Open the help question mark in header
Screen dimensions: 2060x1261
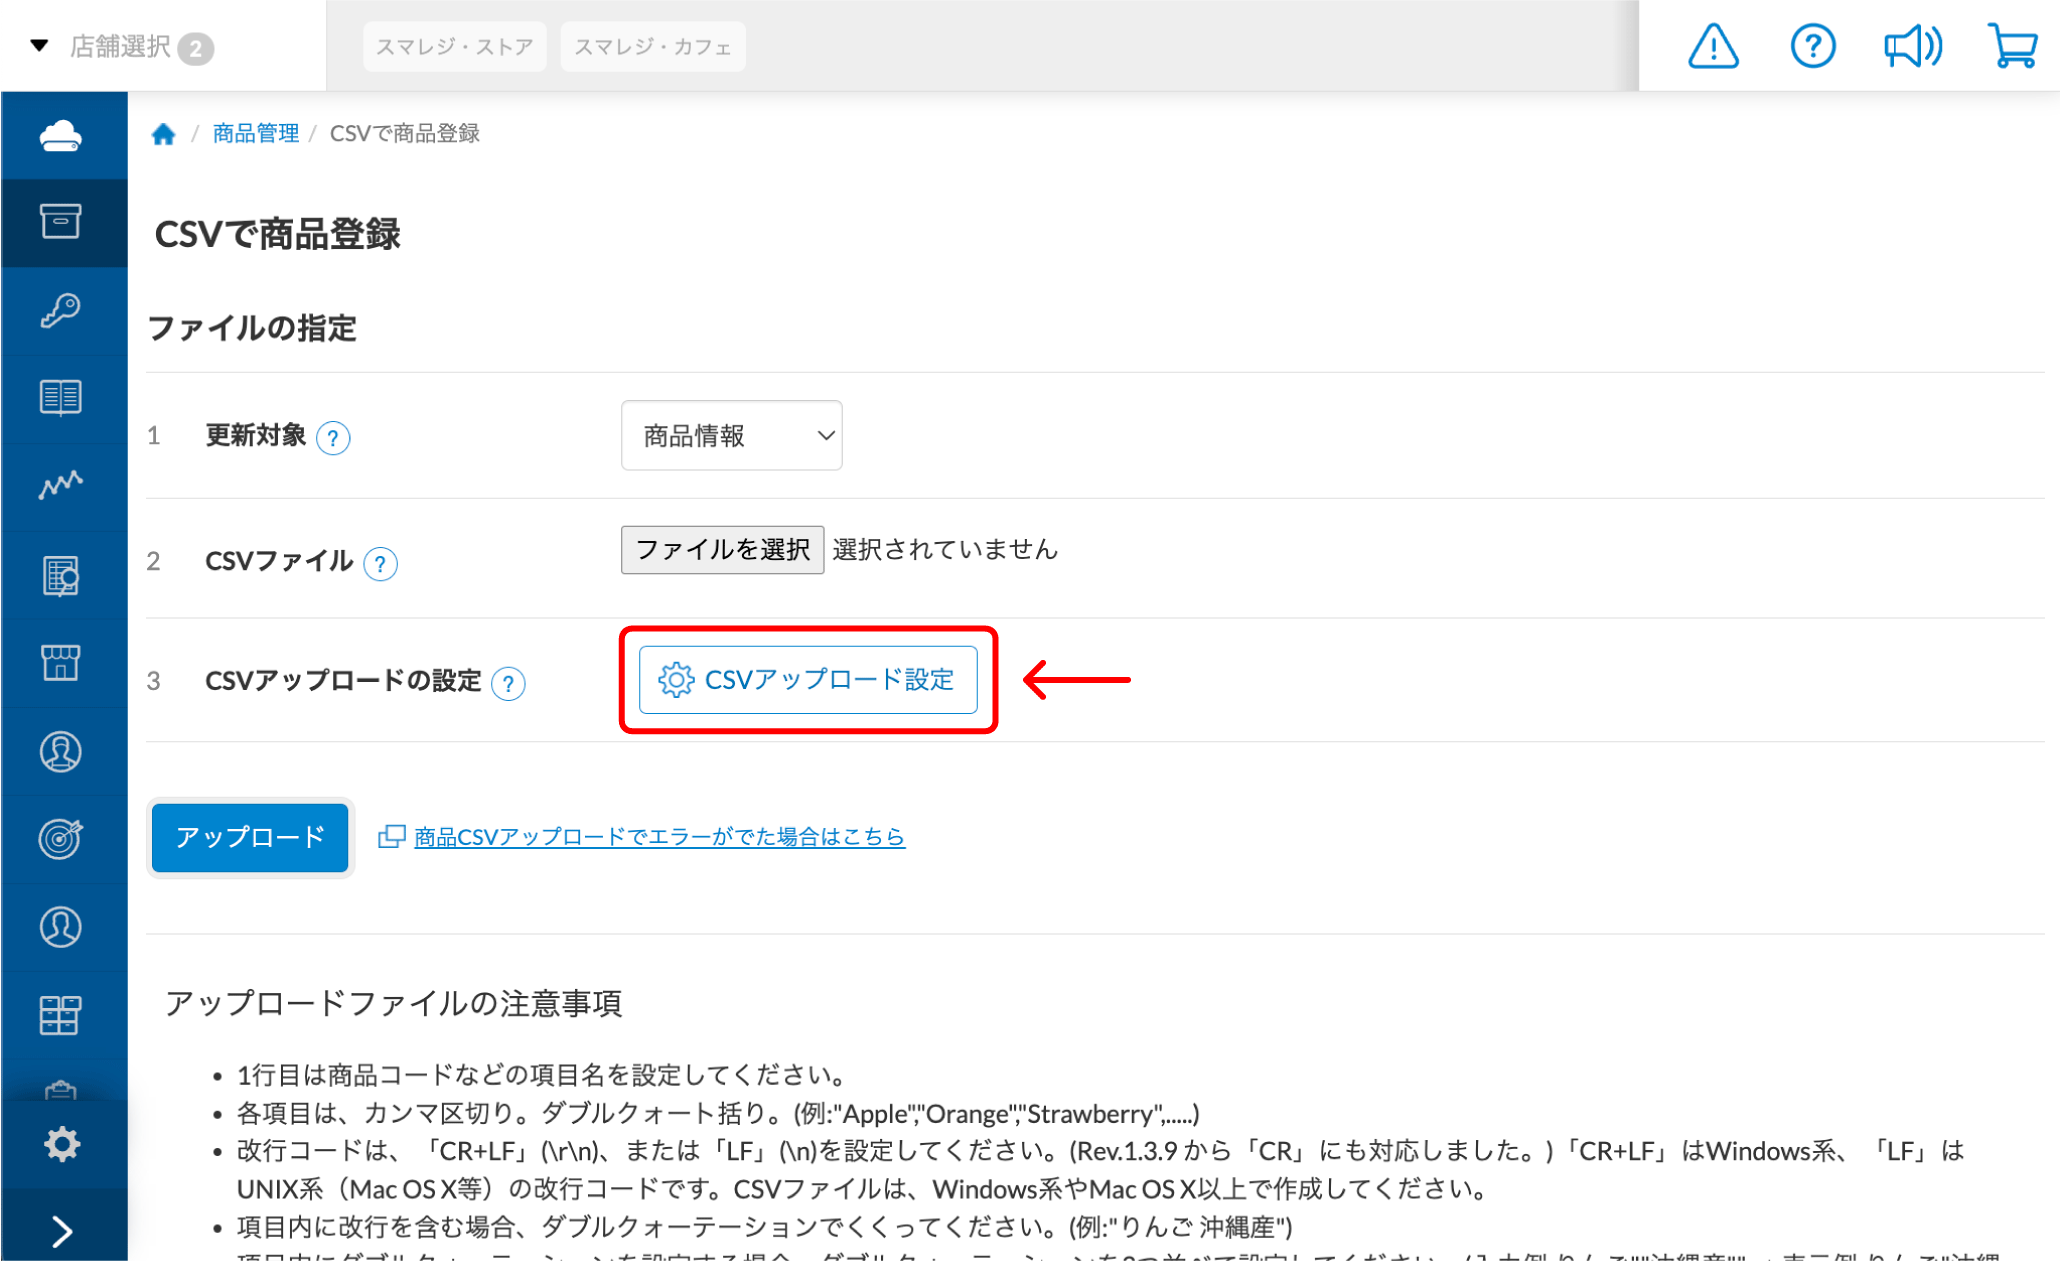1812,46
